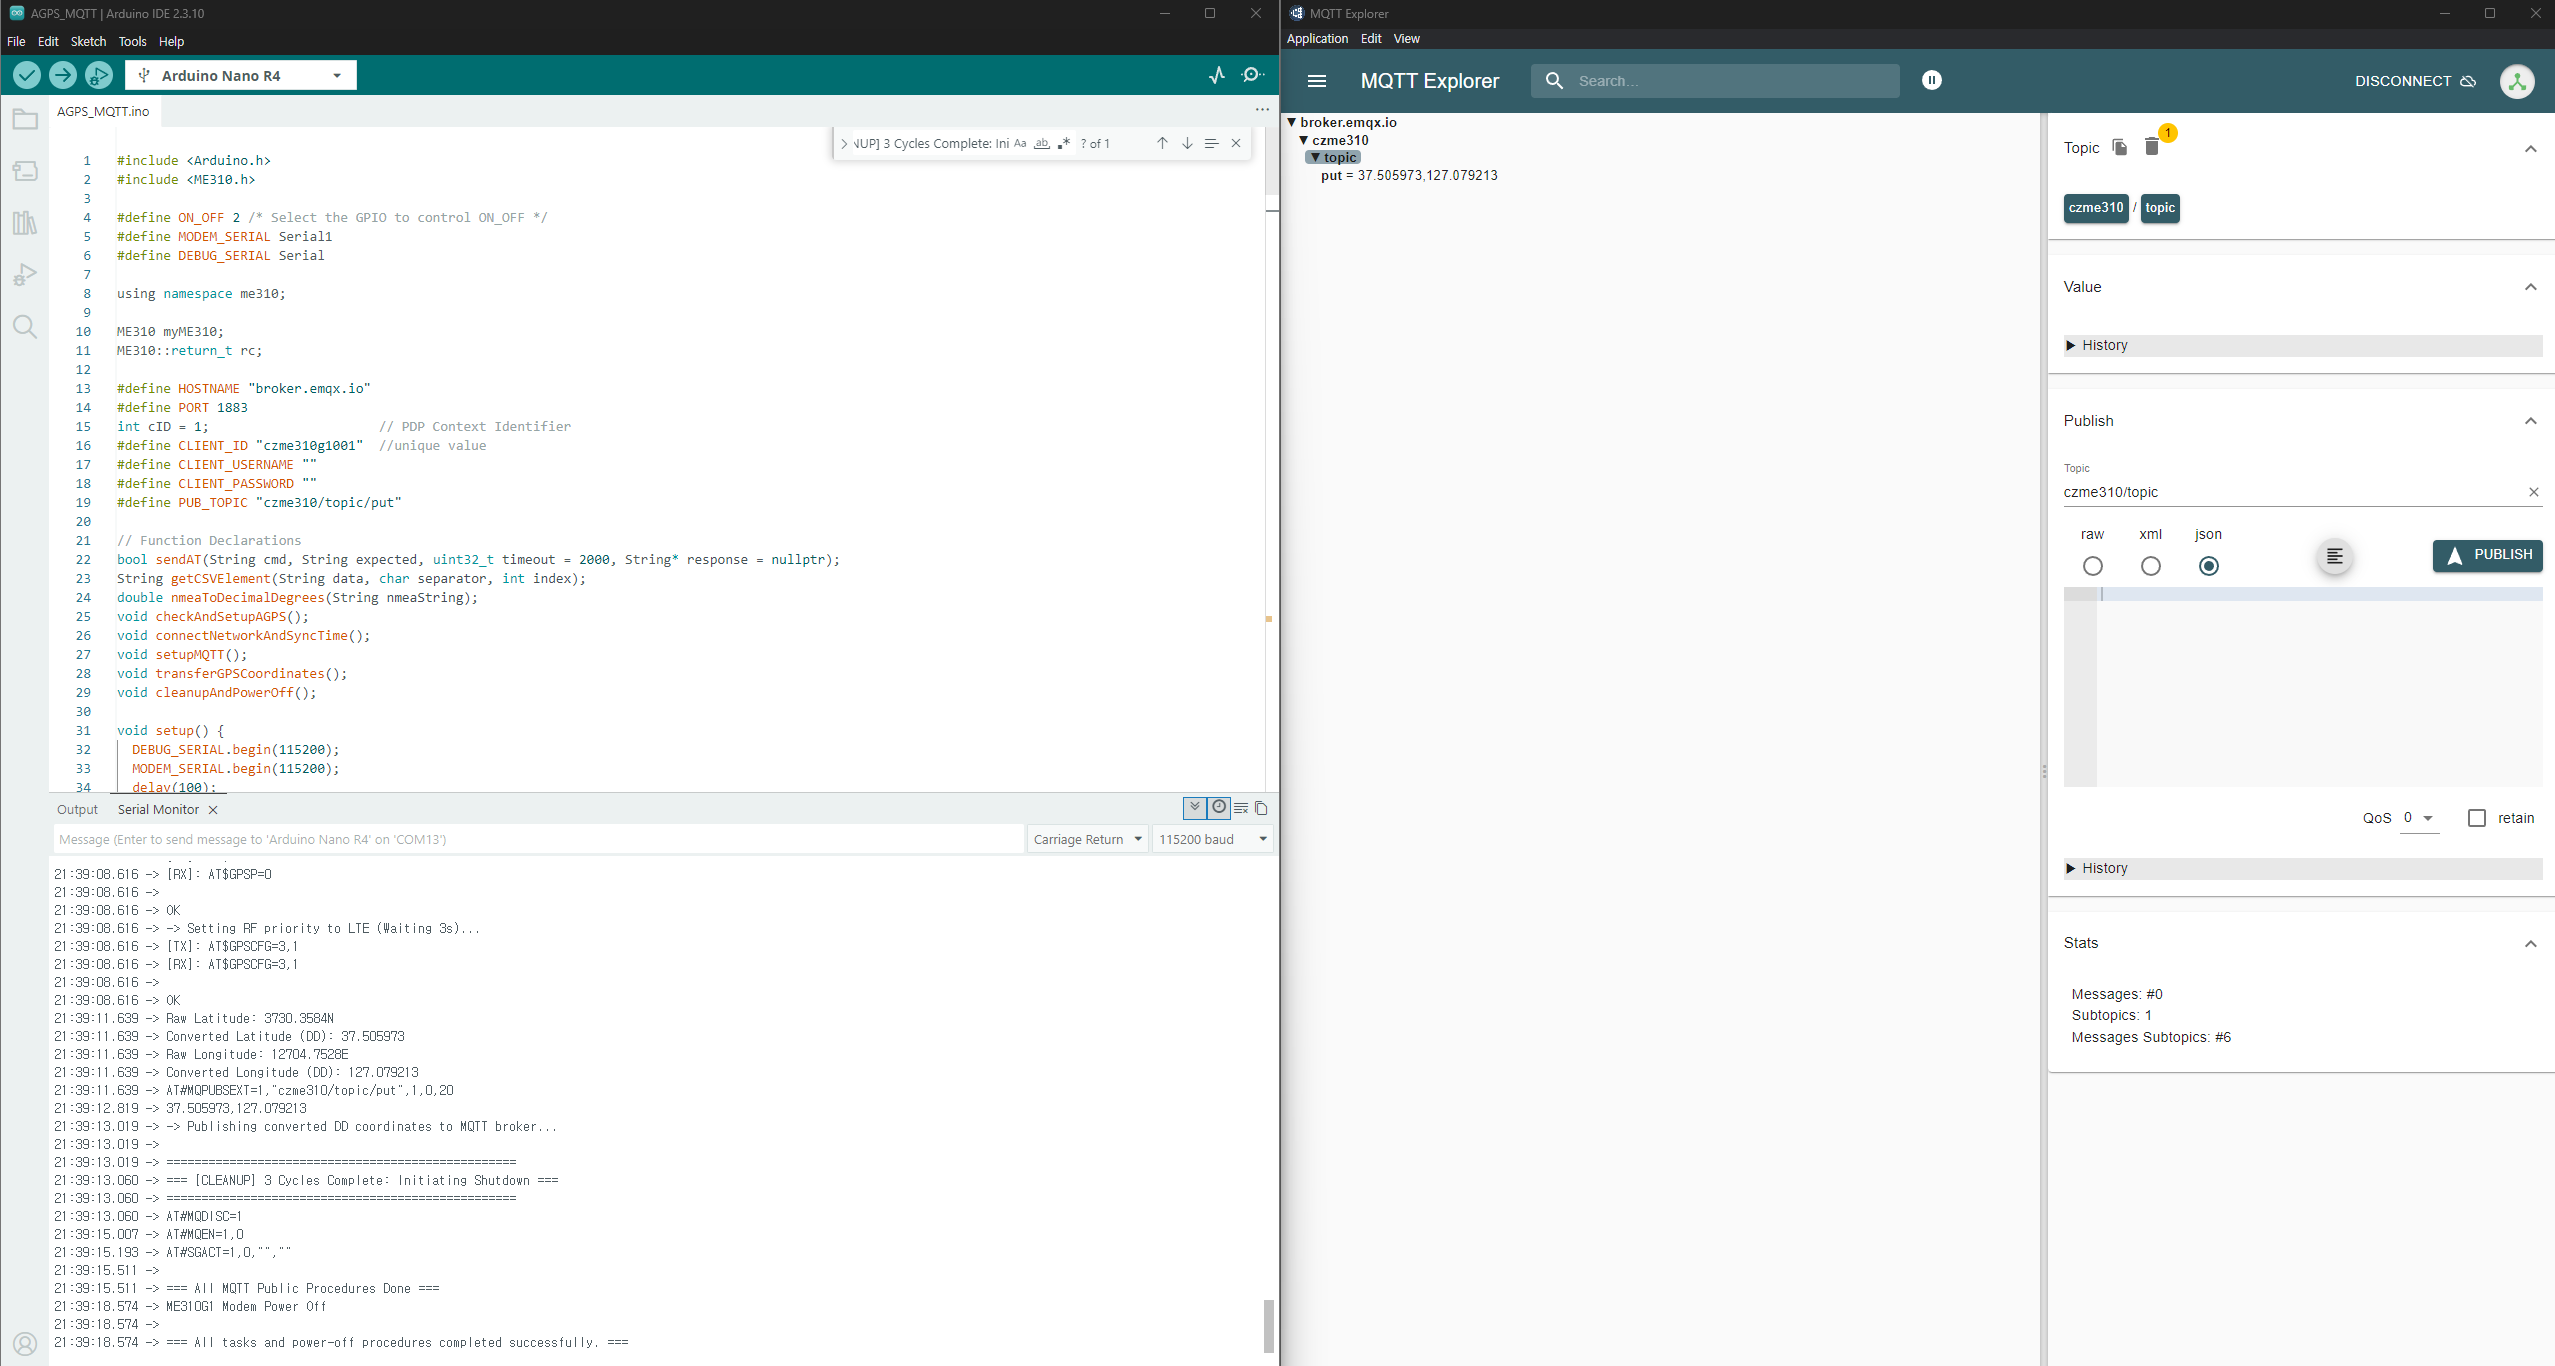
Task: Open MQTT Explorer View menu
Action: coord(1406,38)
